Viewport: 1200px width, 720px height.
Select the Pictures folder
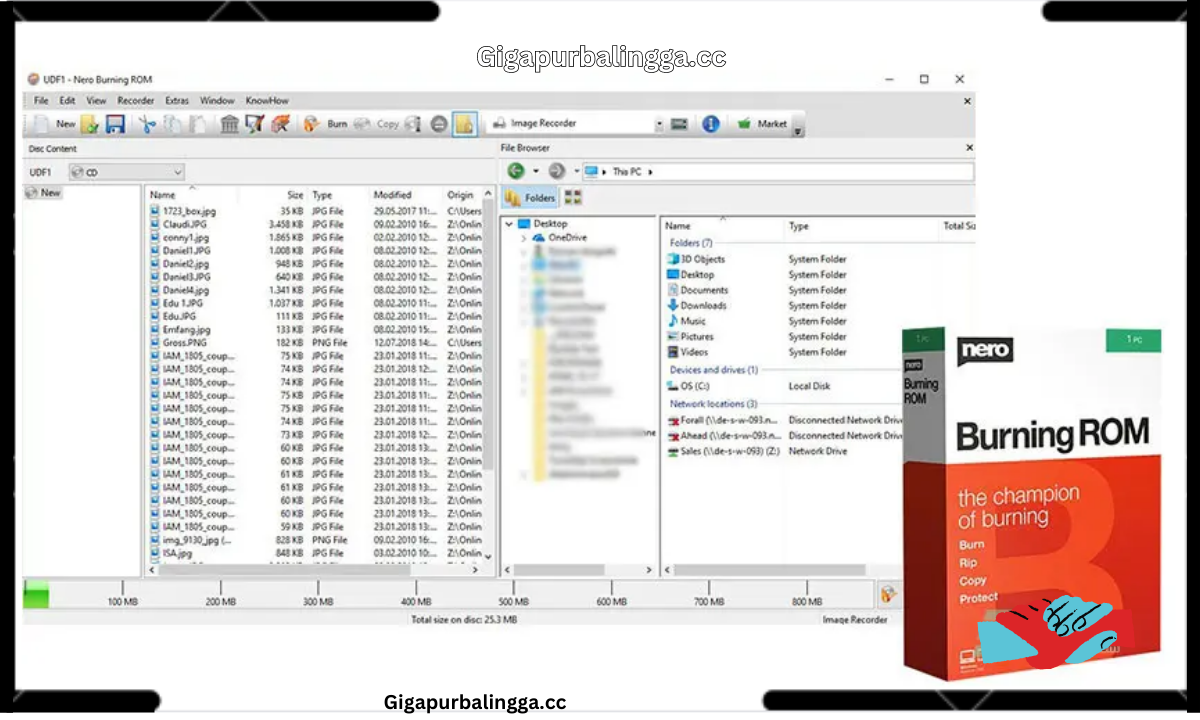click(x=690, y=337)
